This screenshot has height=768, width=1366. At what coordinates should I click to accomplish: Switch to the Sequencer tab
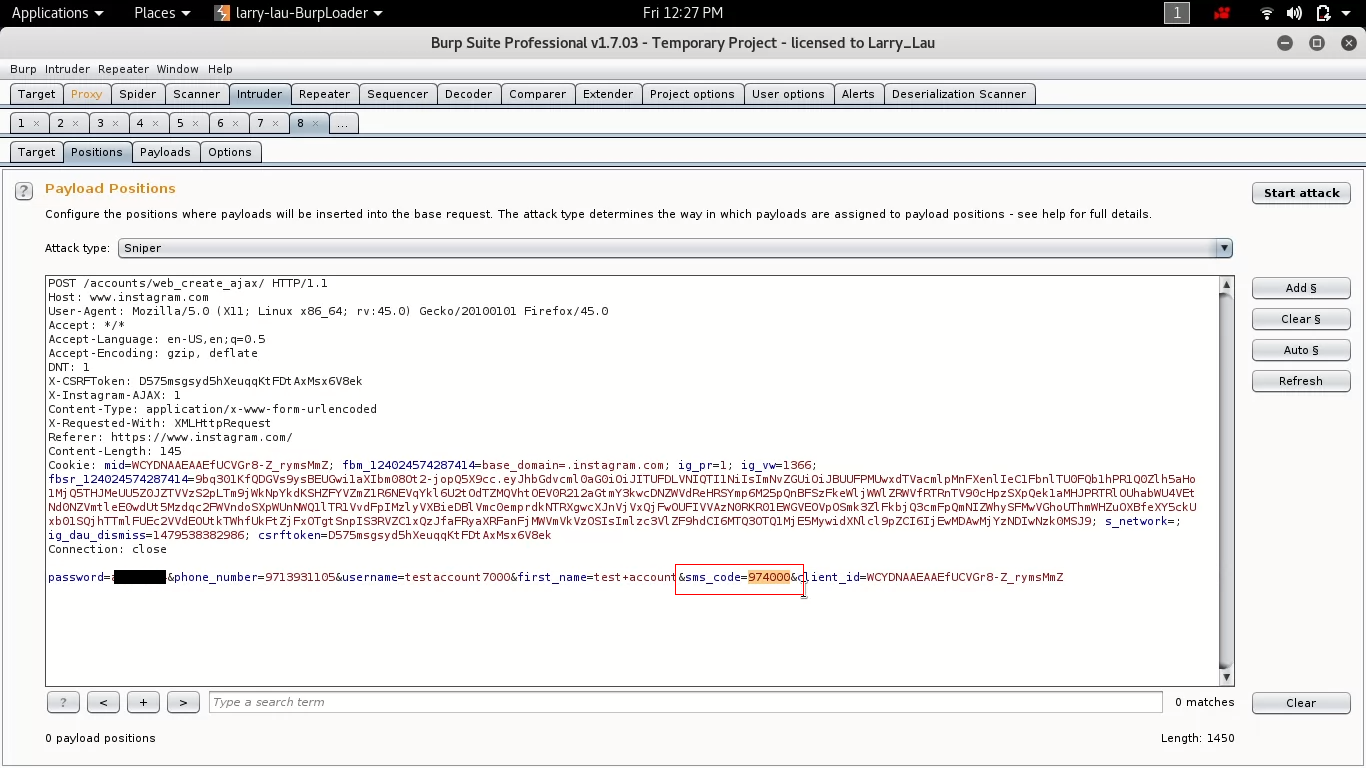(398, 94)
